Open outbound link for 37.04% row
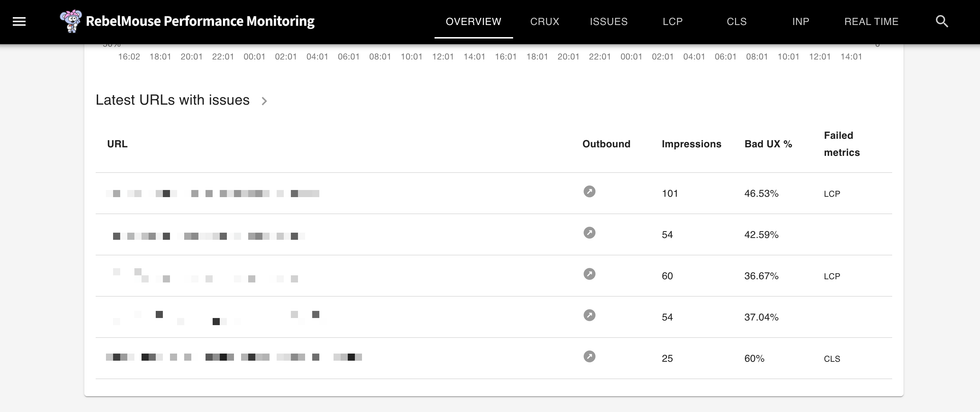This screenshot has height=412, width=980. [x=589, y=315]
